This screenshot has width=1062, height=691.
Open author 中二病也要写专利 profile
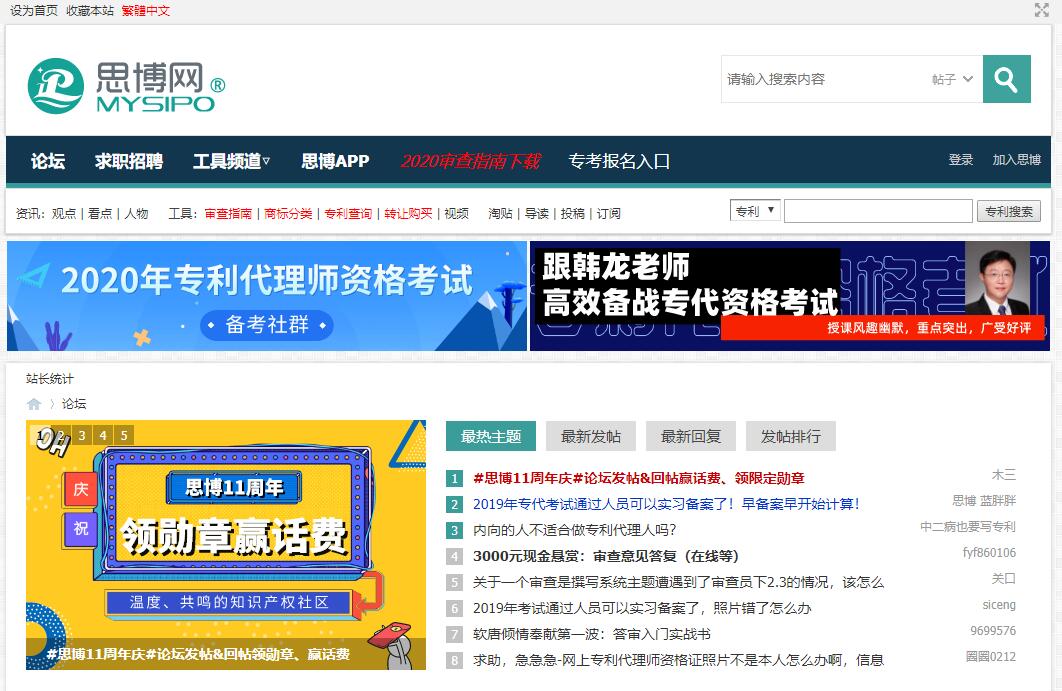coord(968,526)
